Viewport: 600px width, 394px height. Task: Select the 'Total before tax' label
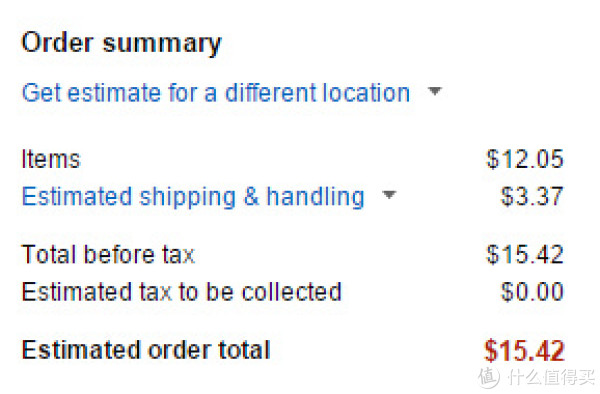(108, 254)
